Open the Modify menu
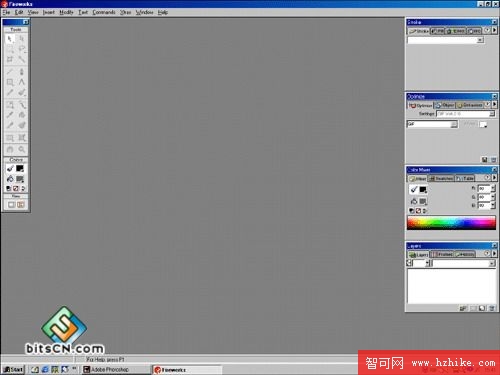The image size is (500, 375). coord(66,12)
